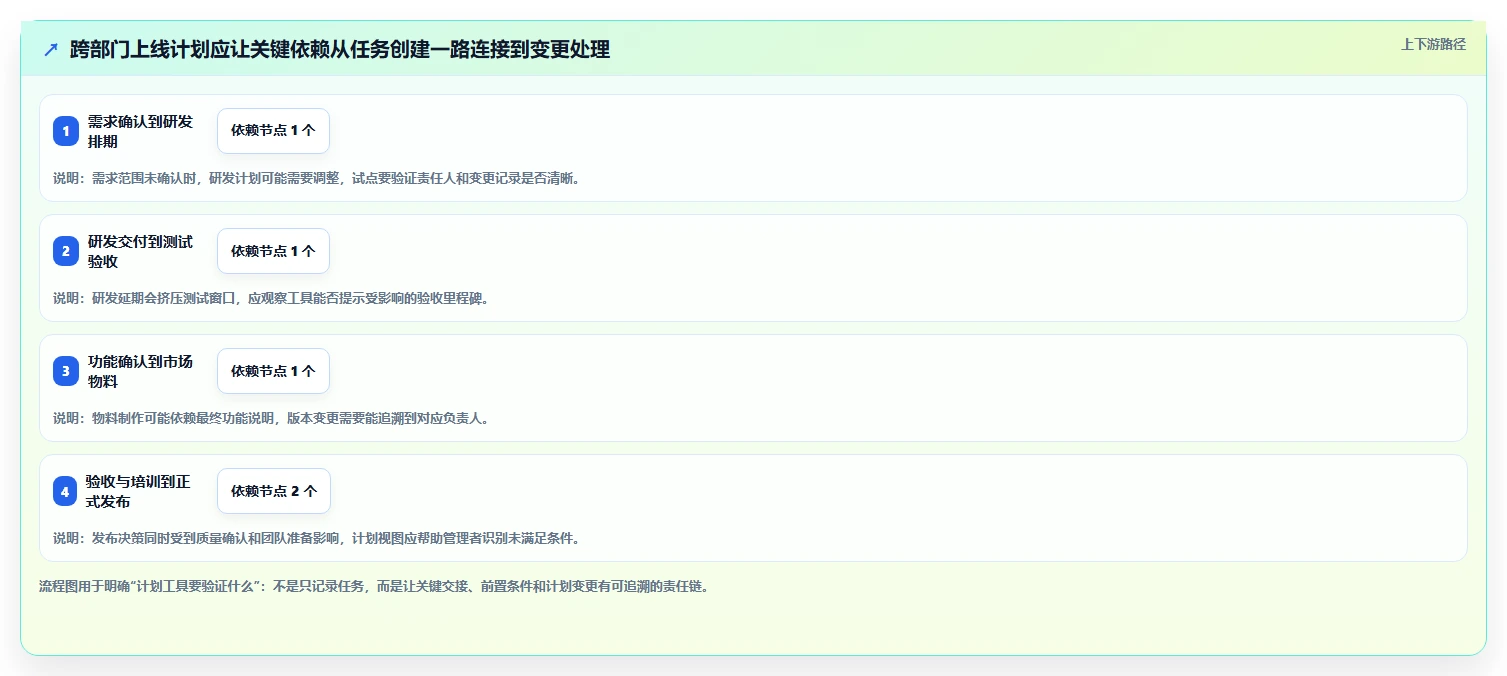The image size is (1507, 676).
Task: Click description 发布决策同时受到质量确认
Action: click(317, 538)
